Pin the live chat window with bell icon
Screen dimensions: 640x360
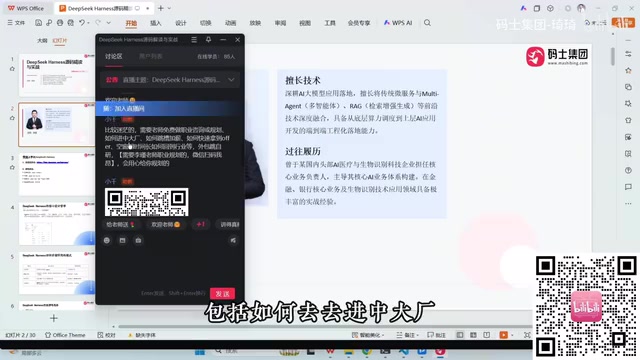pyautogui.click(x=209, y=40)
